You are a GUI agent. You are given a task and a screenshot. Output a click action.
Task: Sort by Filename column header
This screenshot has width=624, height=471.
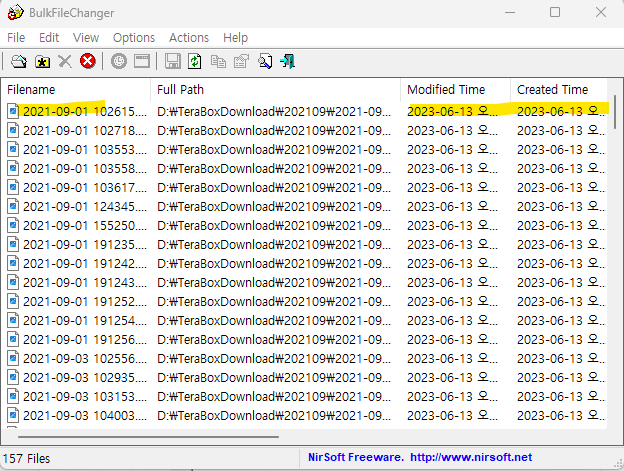[75, 90]
